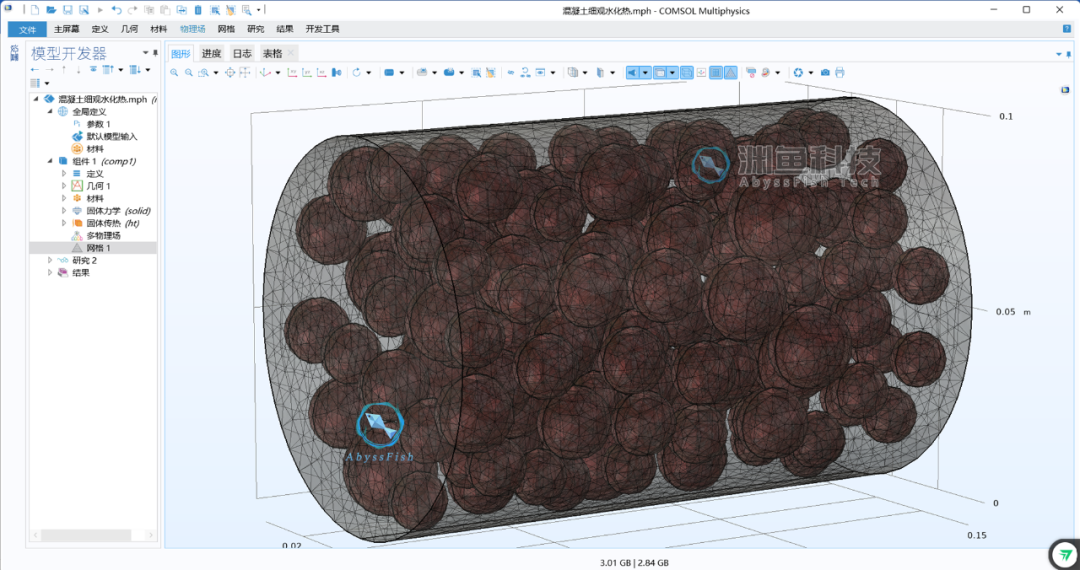Image resolution: width=1080 pixels, height=570 pixels.
Task: Click the help question mark icon
Action: tap(1067, 29)
